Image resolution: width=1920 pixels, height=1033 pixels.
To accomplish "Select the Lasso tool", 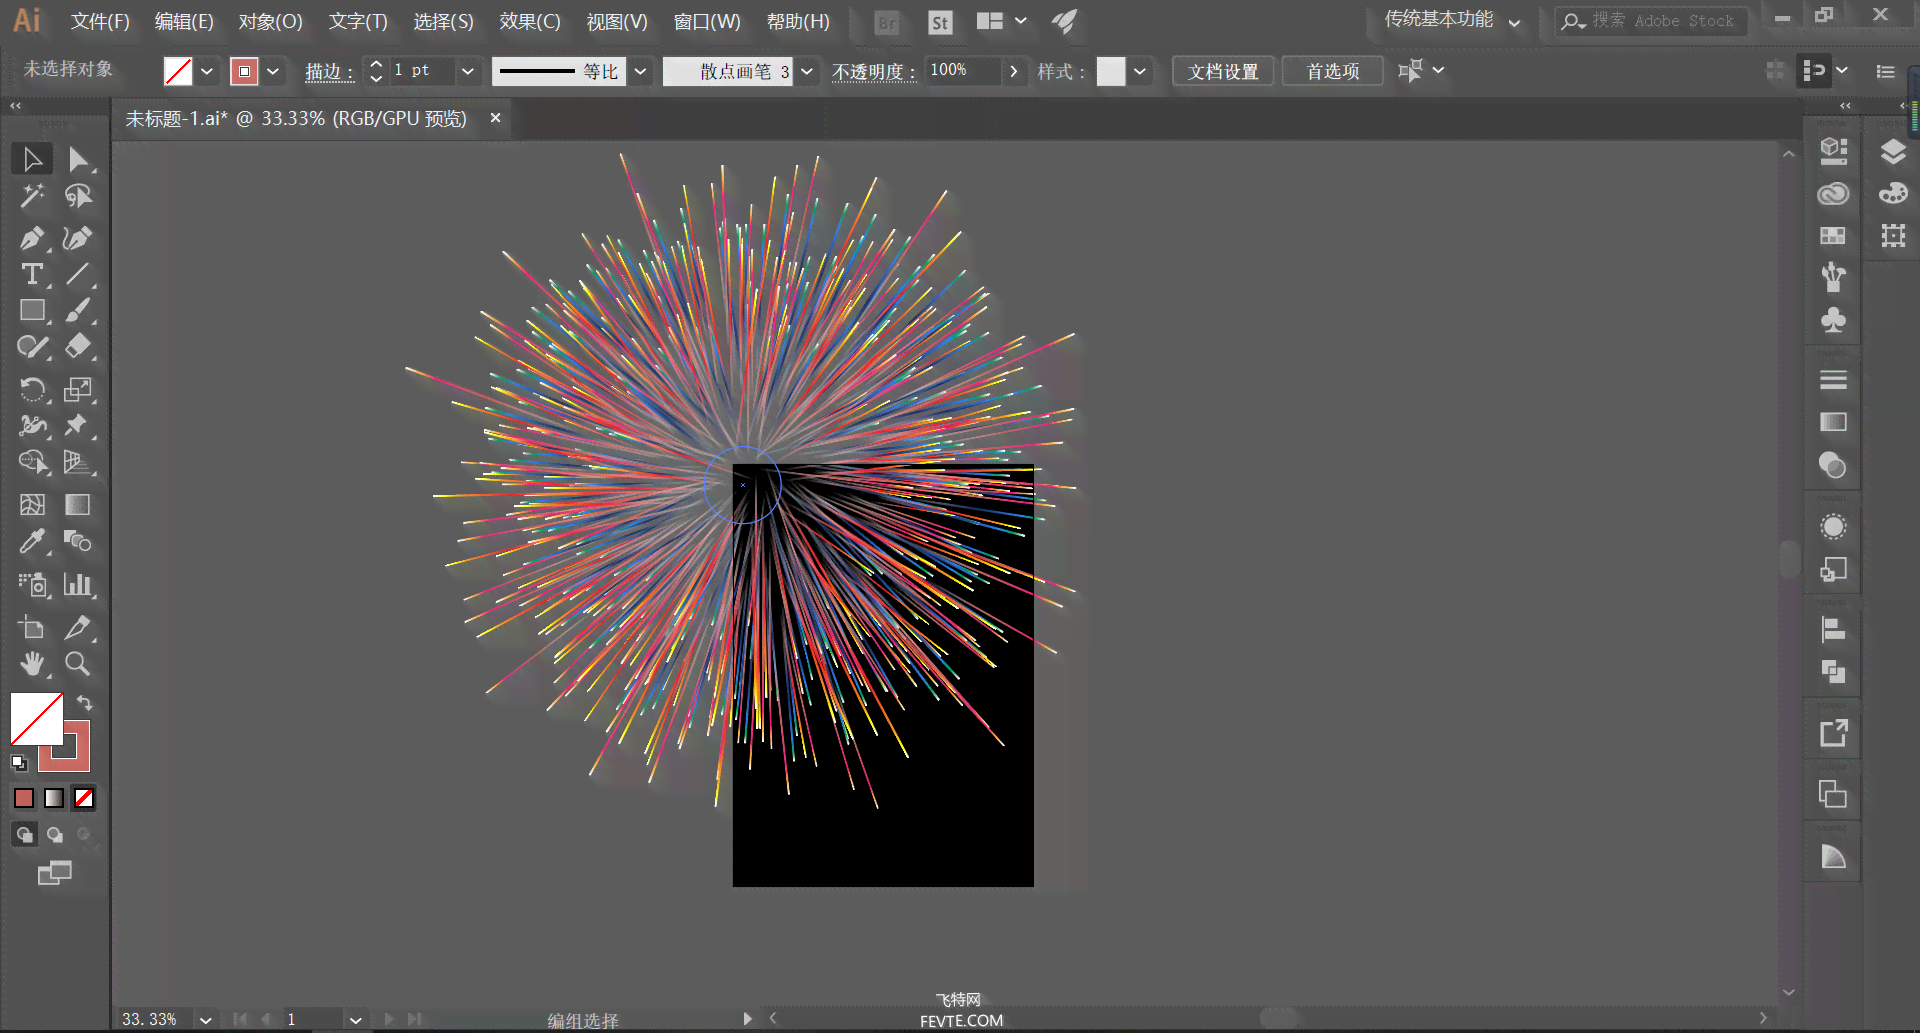I will 78,196.
